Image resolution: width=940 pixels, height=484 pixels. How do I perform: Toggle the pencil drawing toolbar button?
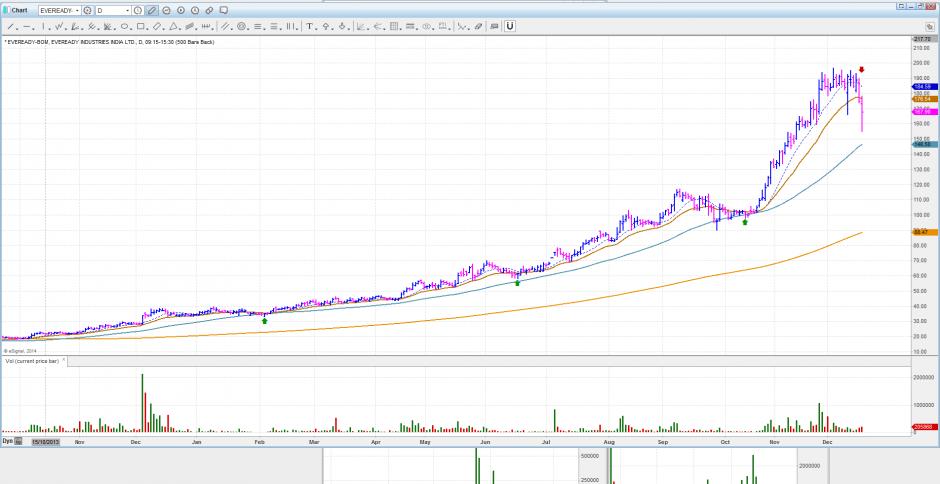(x=152, y=10)
